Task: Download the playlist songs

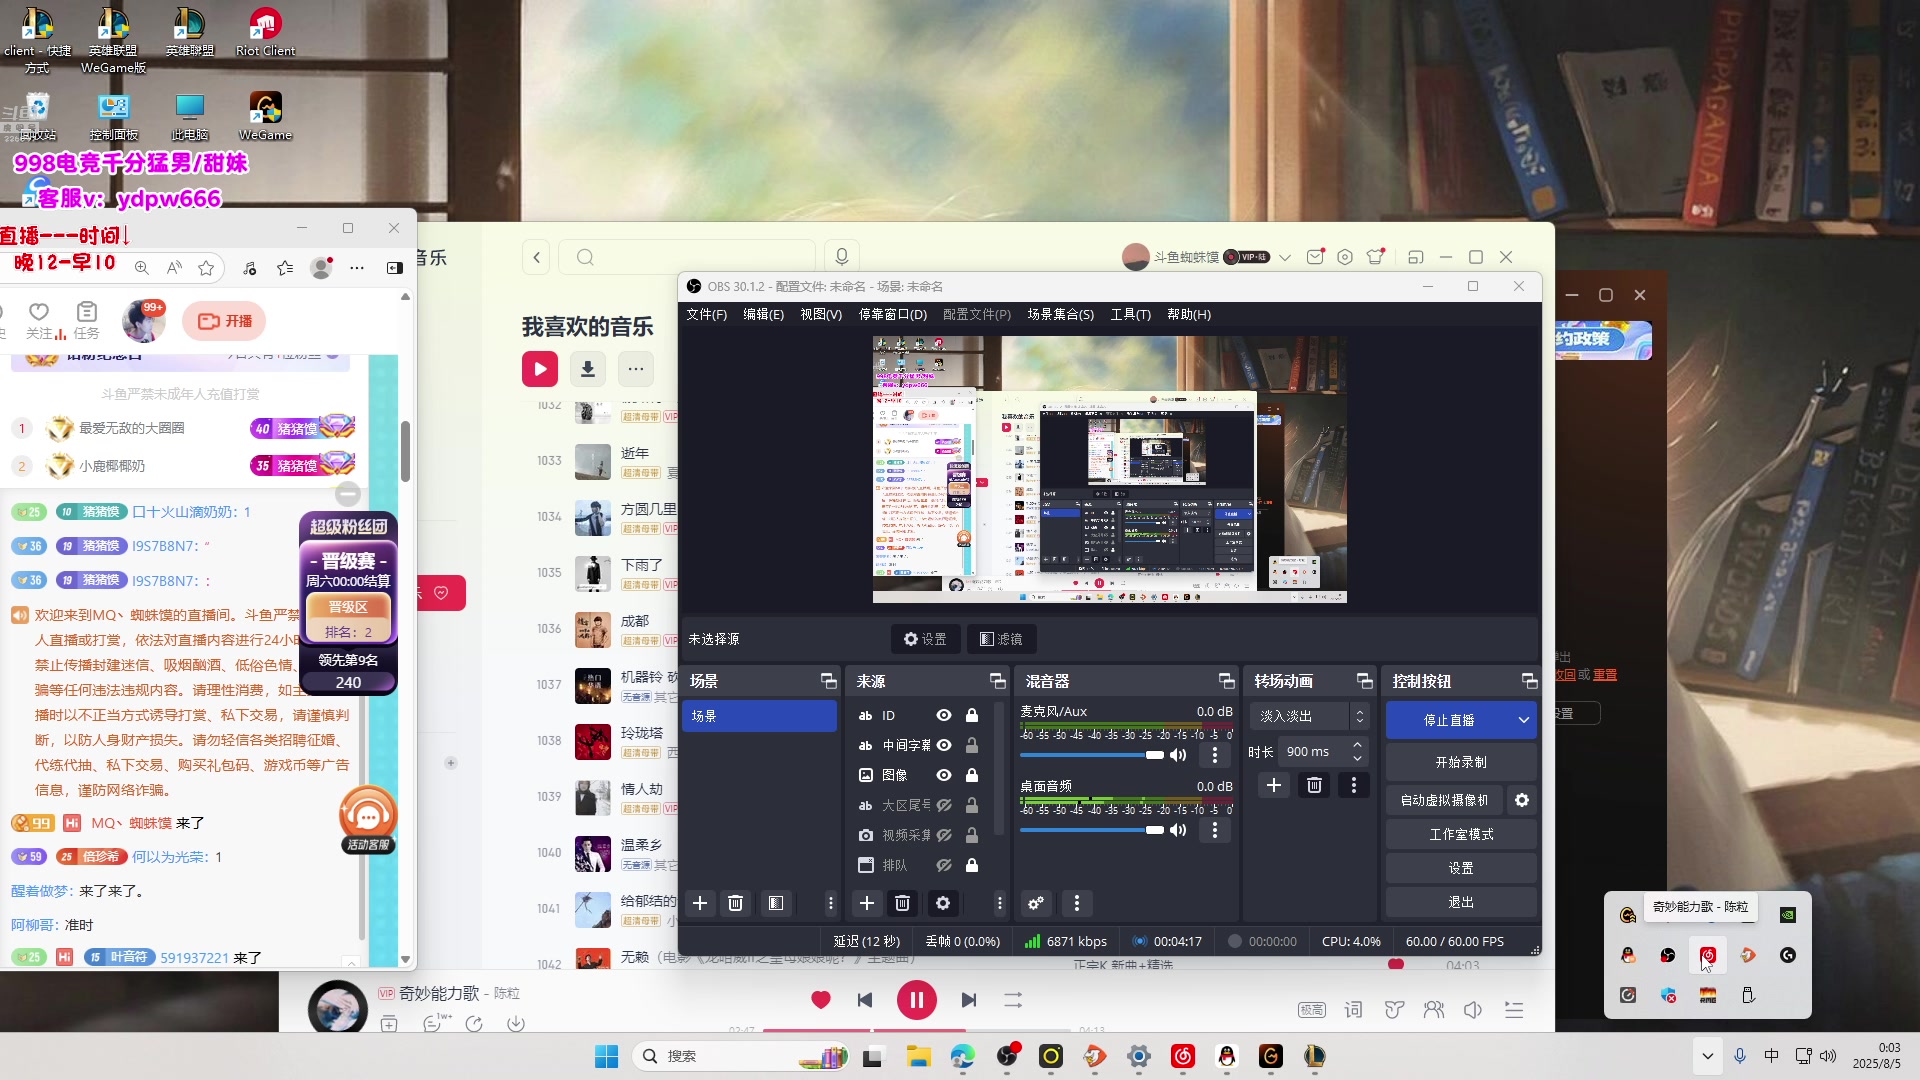Action: click(588, 369)
